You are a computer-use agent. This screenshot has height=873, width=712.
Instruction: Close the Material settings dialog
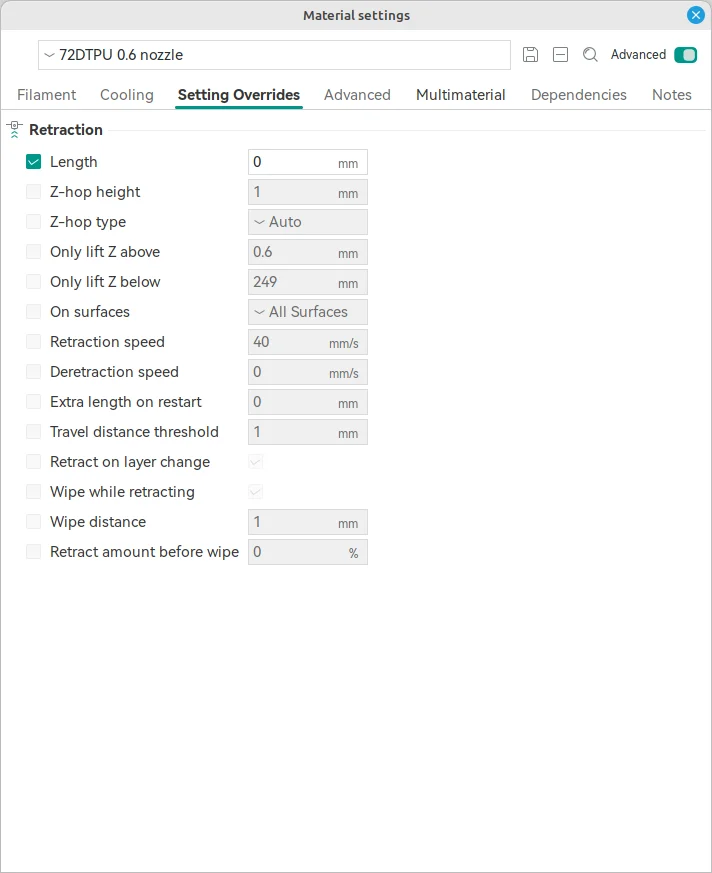click(695, 15)
